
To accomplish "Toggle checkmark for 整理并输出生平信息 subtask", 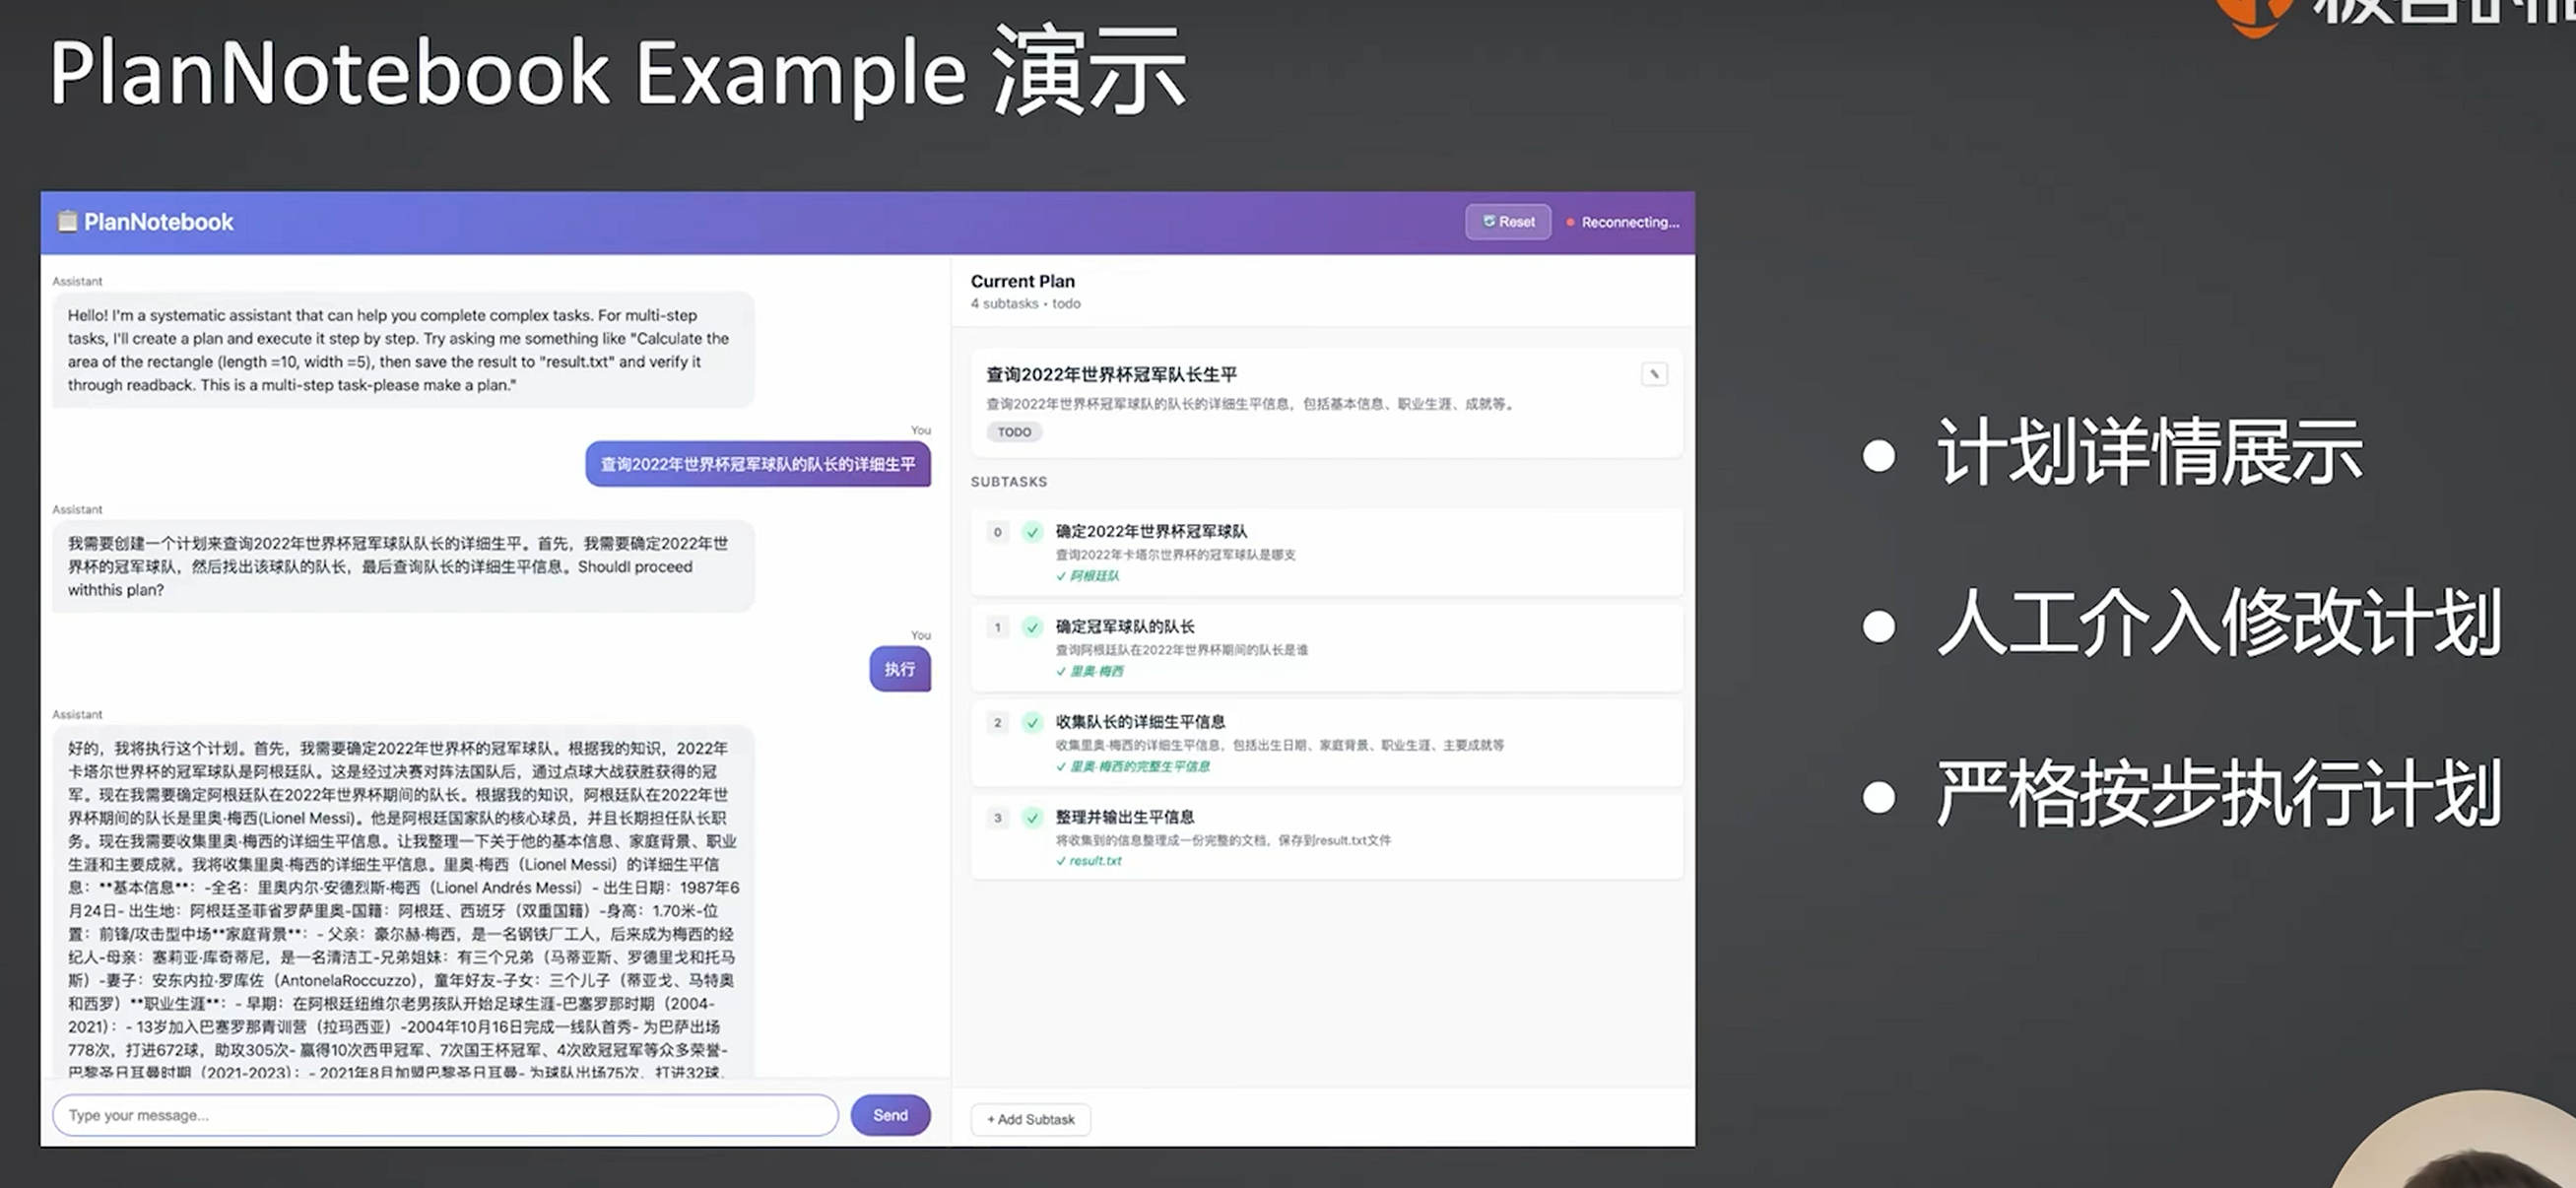I will [1032, 817].
